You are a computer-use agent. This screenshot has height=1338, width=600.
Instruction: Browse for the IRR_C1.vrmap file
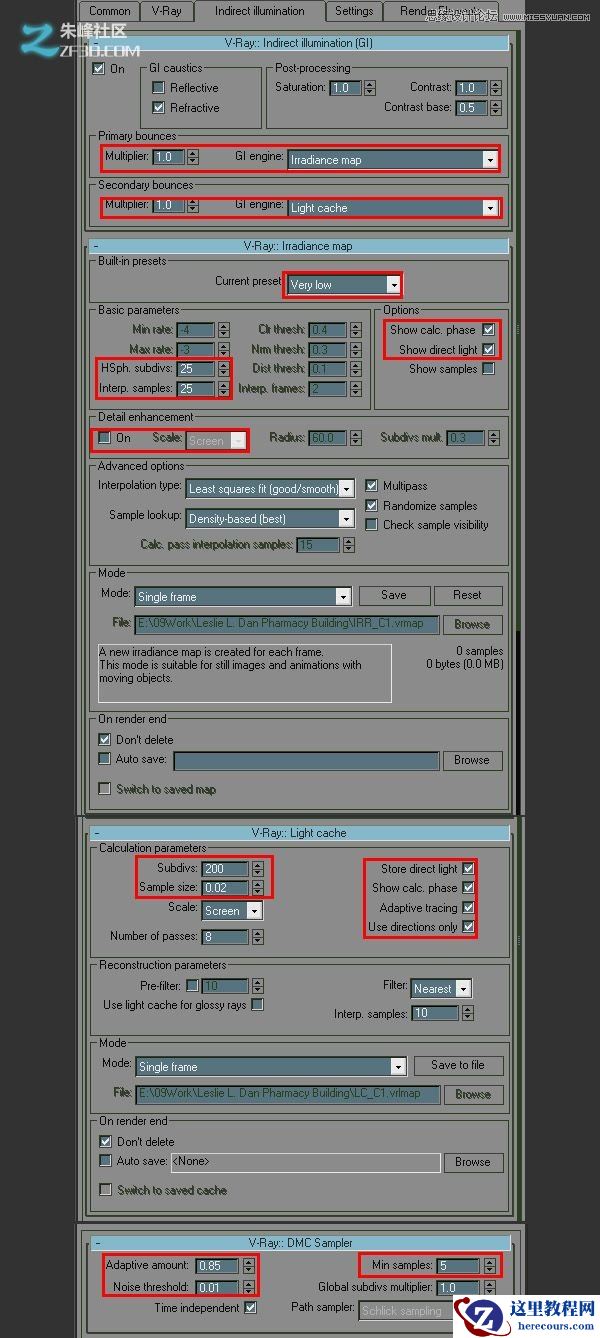click(x=472, y=624)
